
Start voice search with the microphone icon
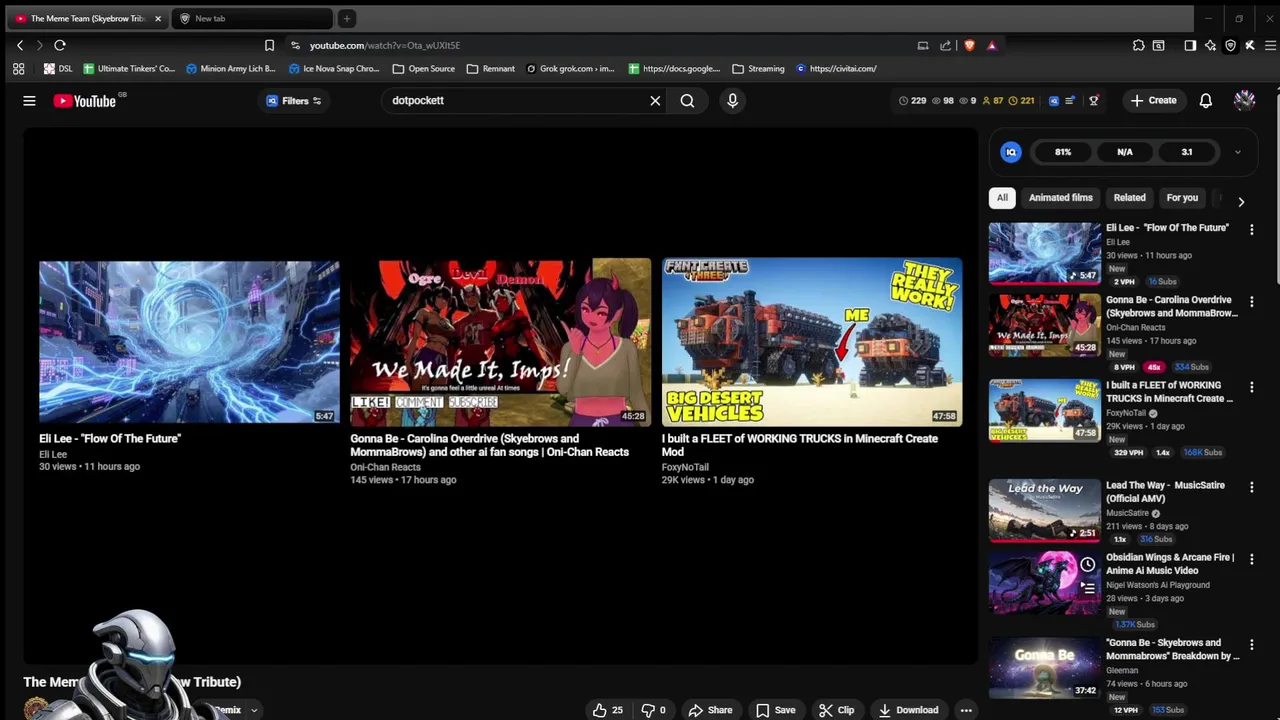732,100
